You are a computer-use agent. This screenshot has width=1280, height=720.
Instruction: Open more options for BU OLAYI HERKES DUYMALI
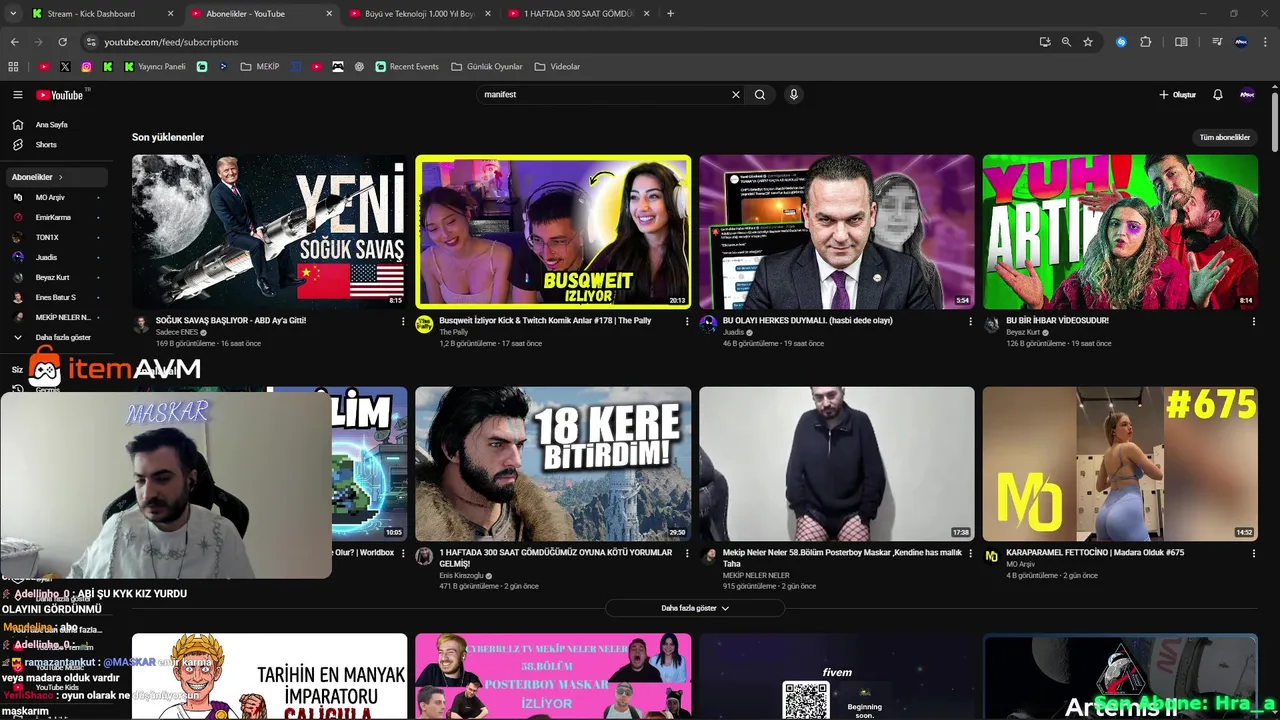tap(970, 322)
